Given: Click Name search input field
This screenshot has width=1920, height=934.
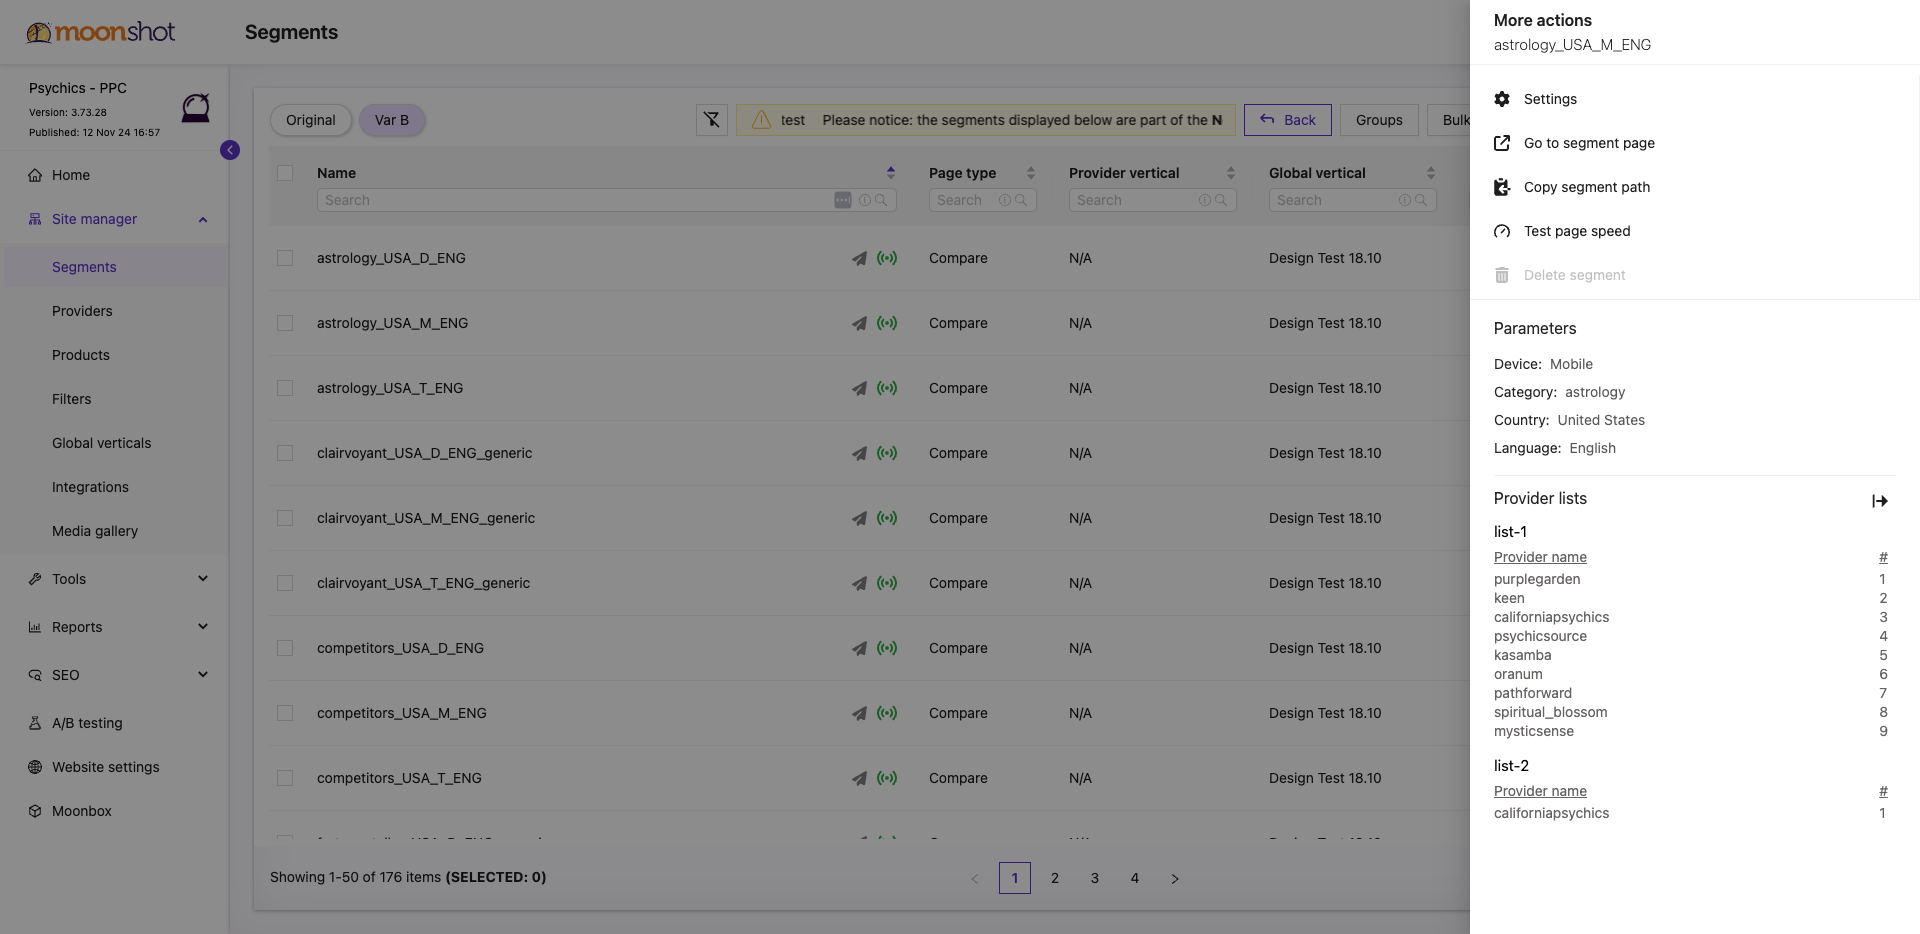Looking at the screenshot, I should click(x=607, y=200).
